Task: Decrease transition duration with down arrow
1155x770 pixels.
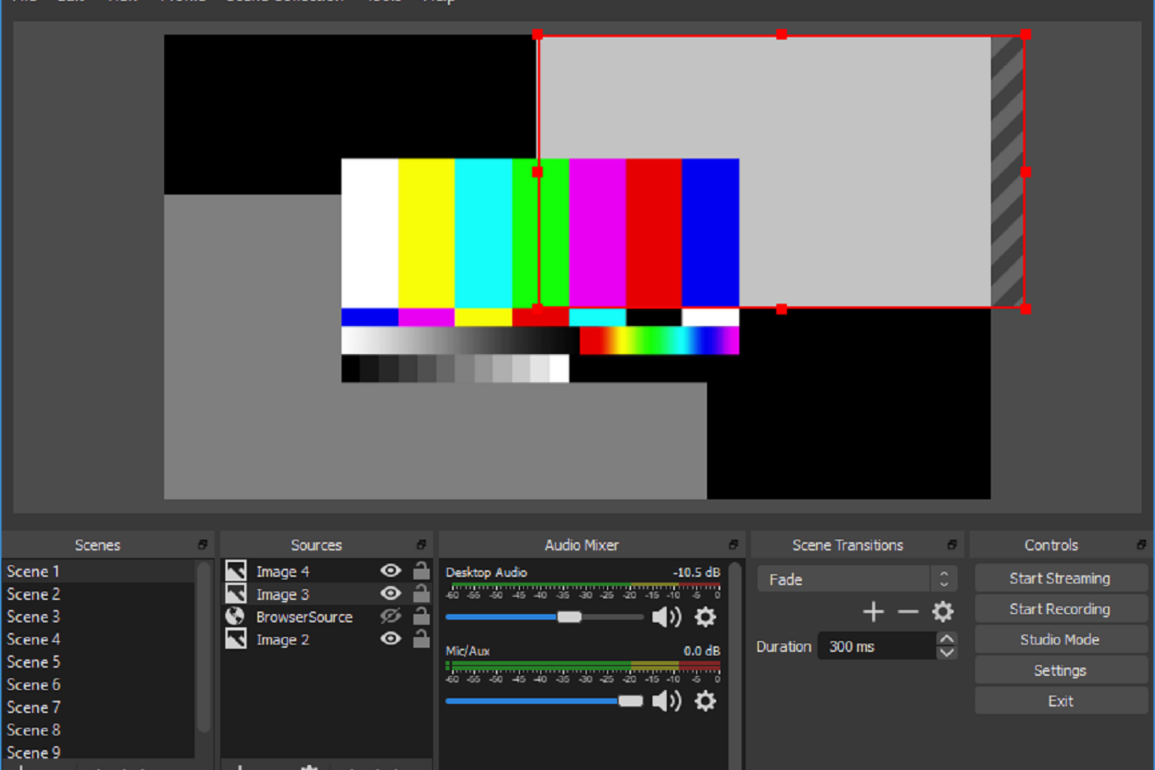Action: (946, 652)
